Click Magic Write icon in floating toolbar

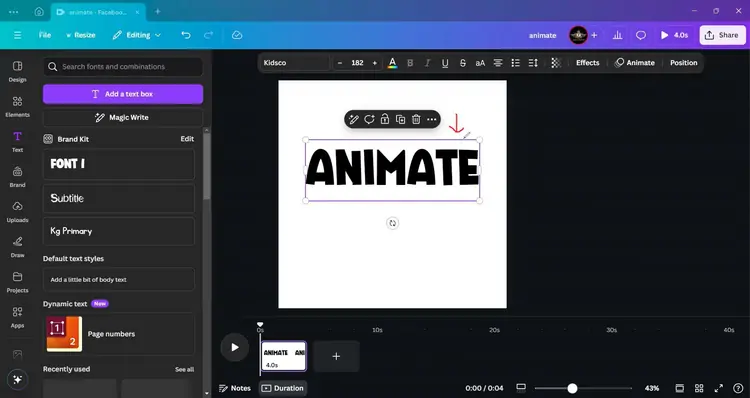[353, 120]
